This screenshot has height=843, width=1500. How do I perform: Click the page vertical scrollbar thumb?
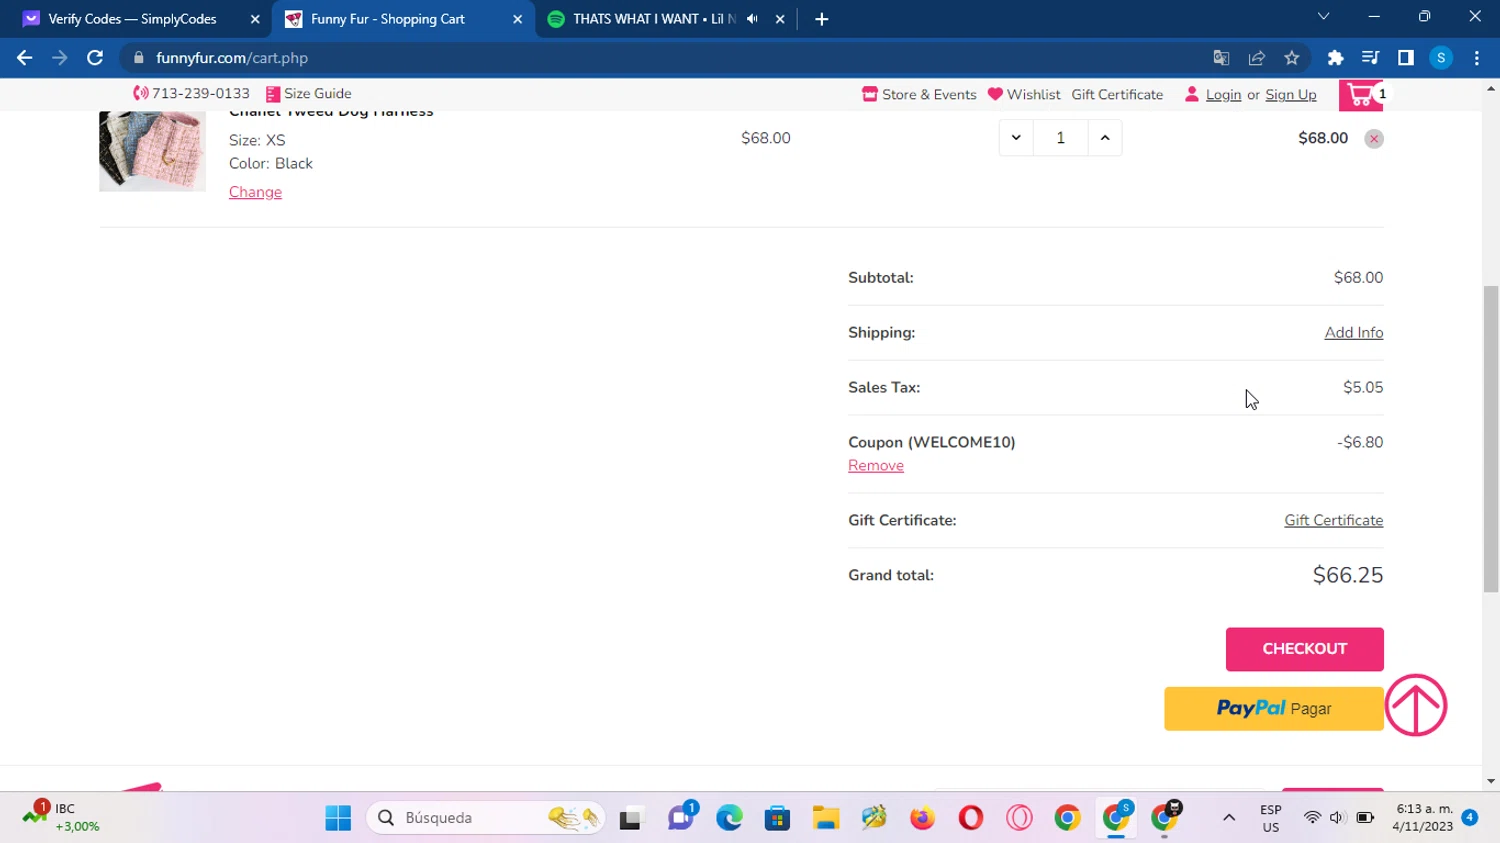(x=1491, y=439)
